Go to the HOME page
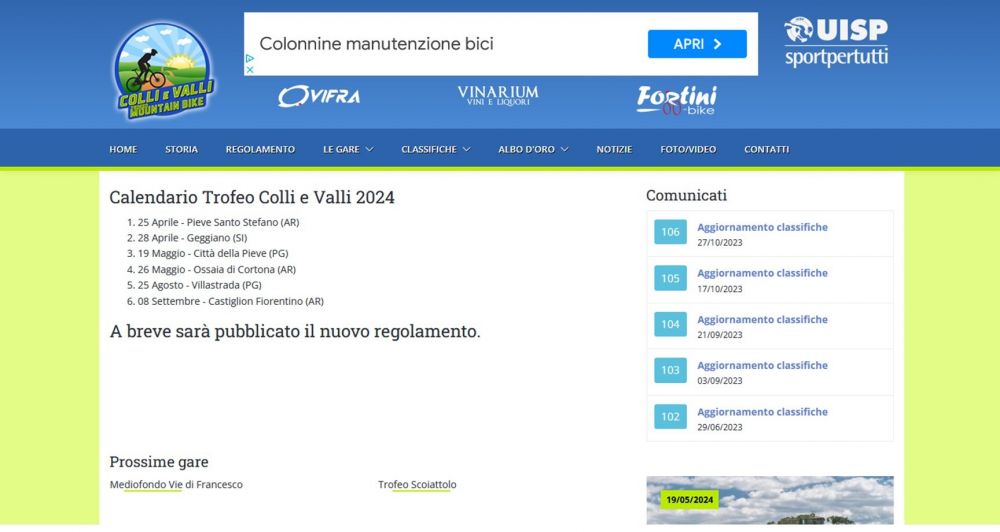The height and width of the screenshot is (532, 1000). pyautogui.click(x=123, y=149)
